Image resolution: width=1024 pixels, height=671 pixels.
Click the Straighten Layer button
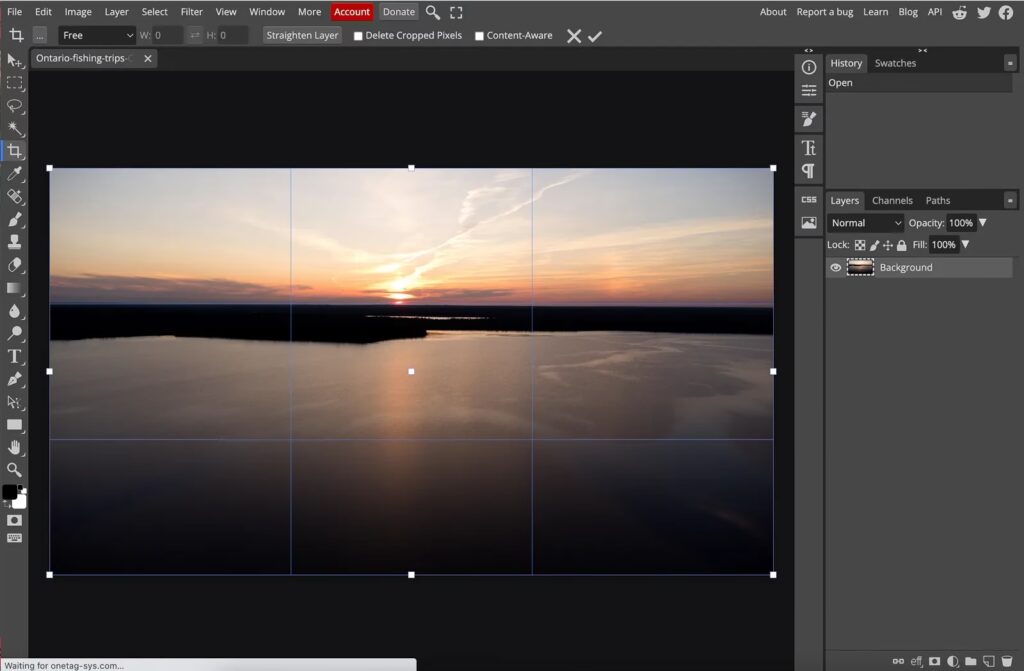click(x=302, y=36)
